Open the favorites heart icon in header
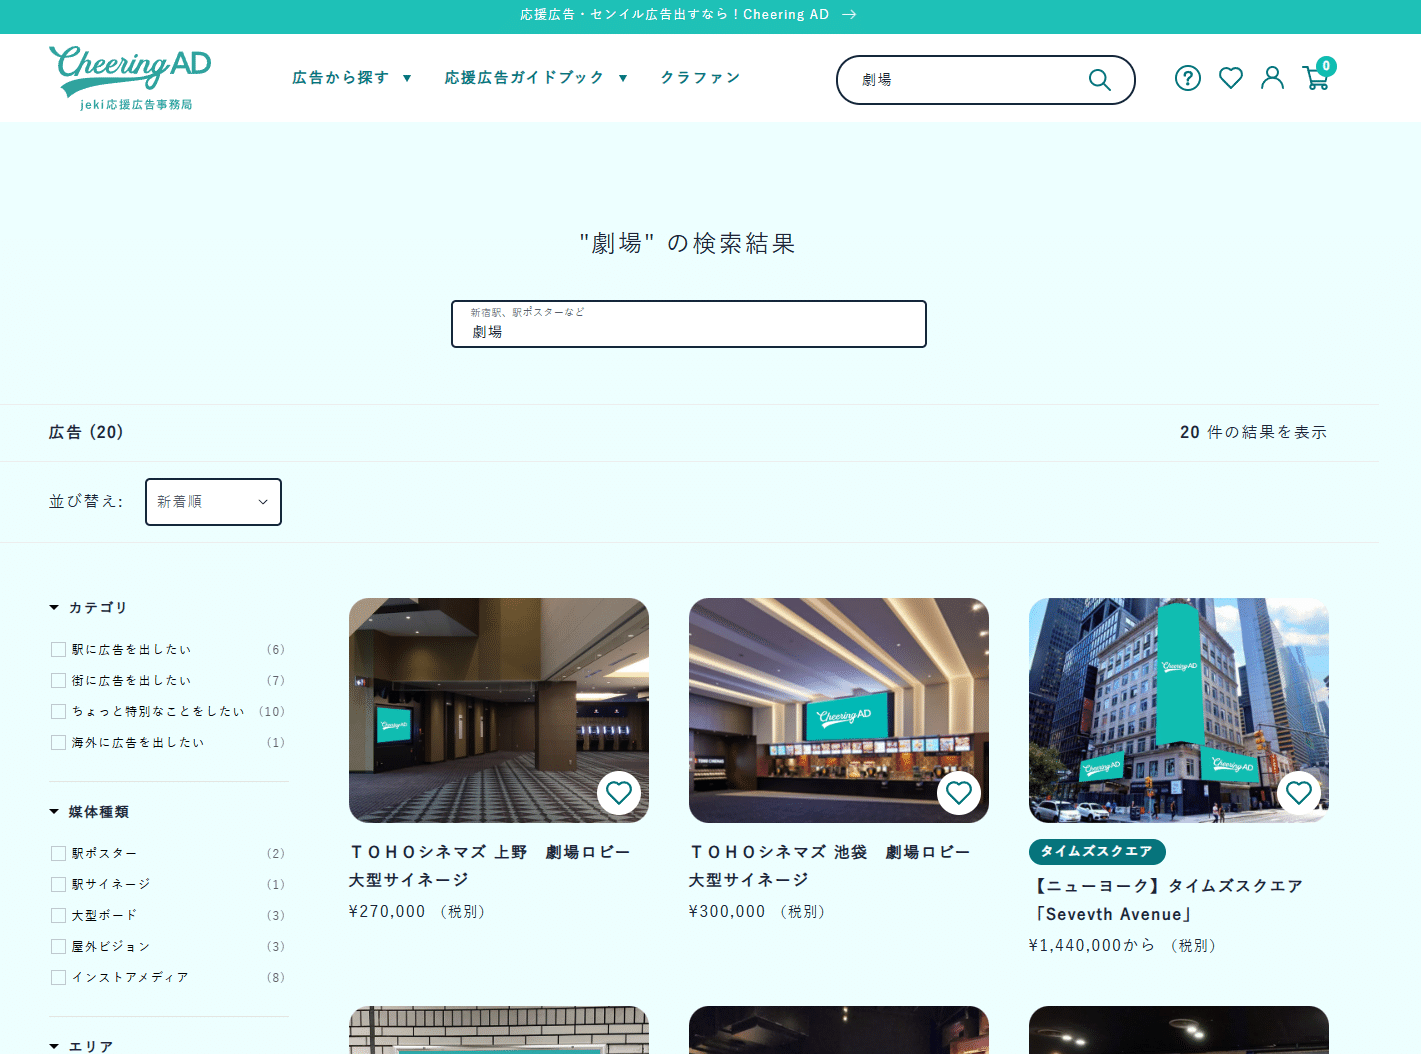This screenshot has width=1421, height=1054. pos(1231,78)
